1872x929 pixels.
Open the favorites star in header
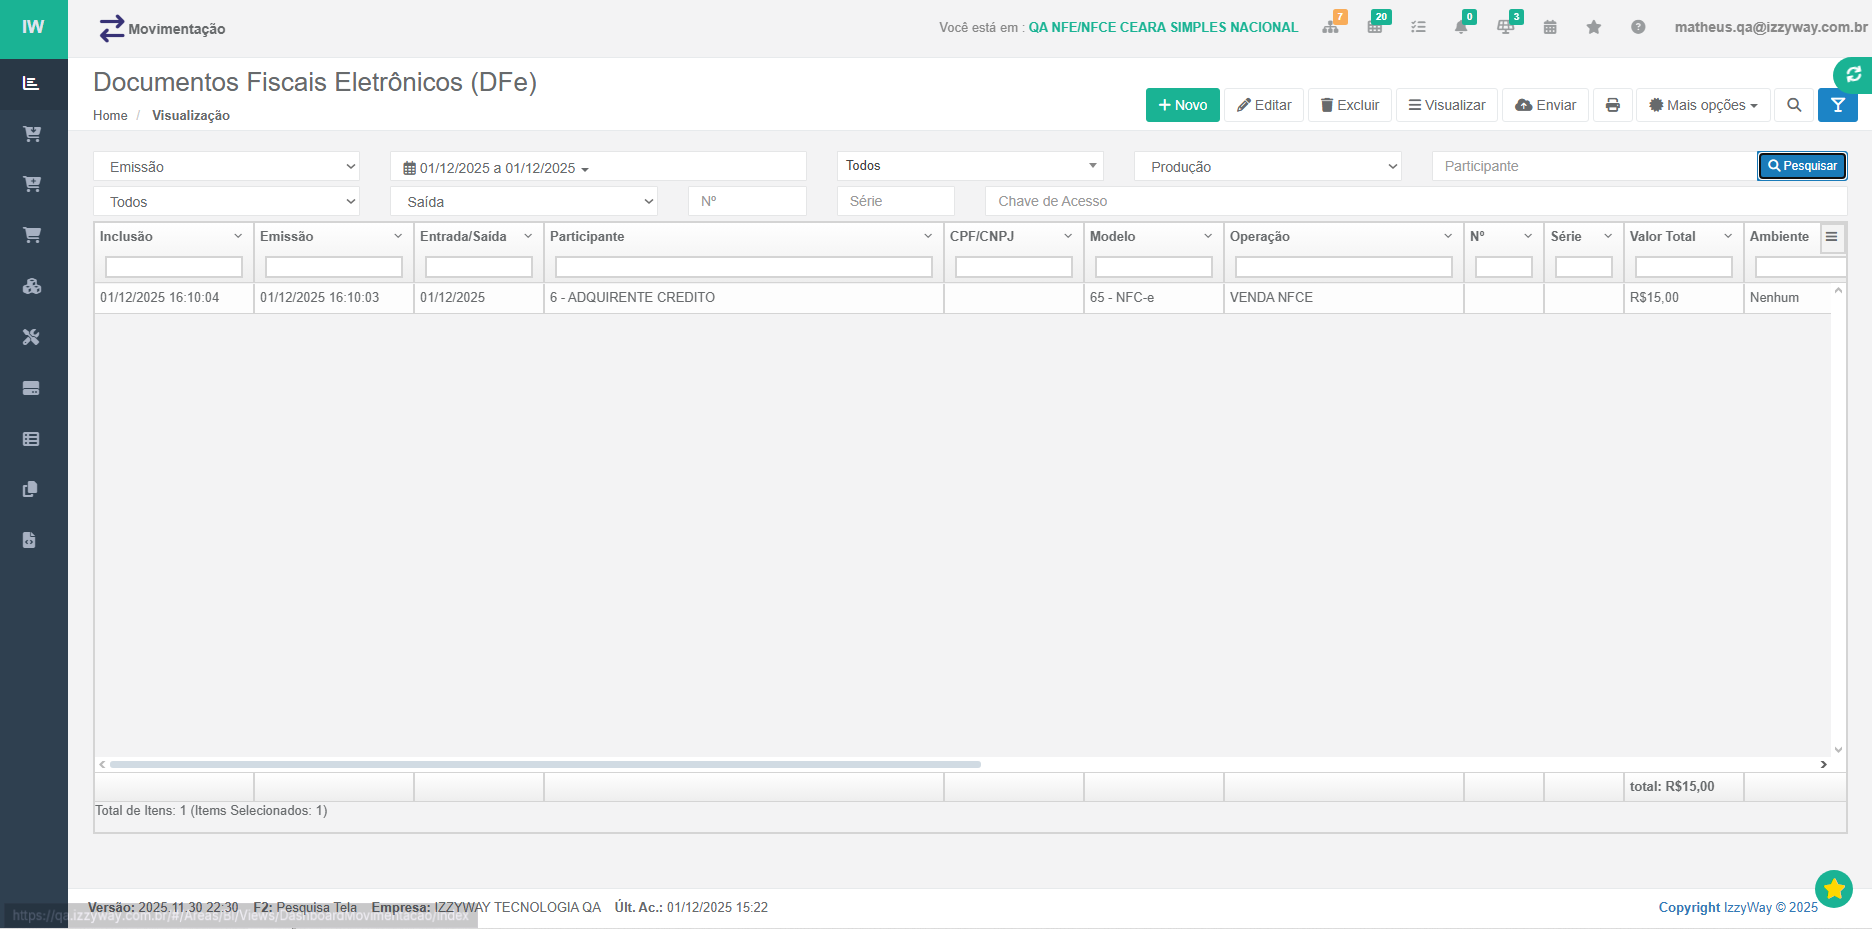[x=1593, y=27]
